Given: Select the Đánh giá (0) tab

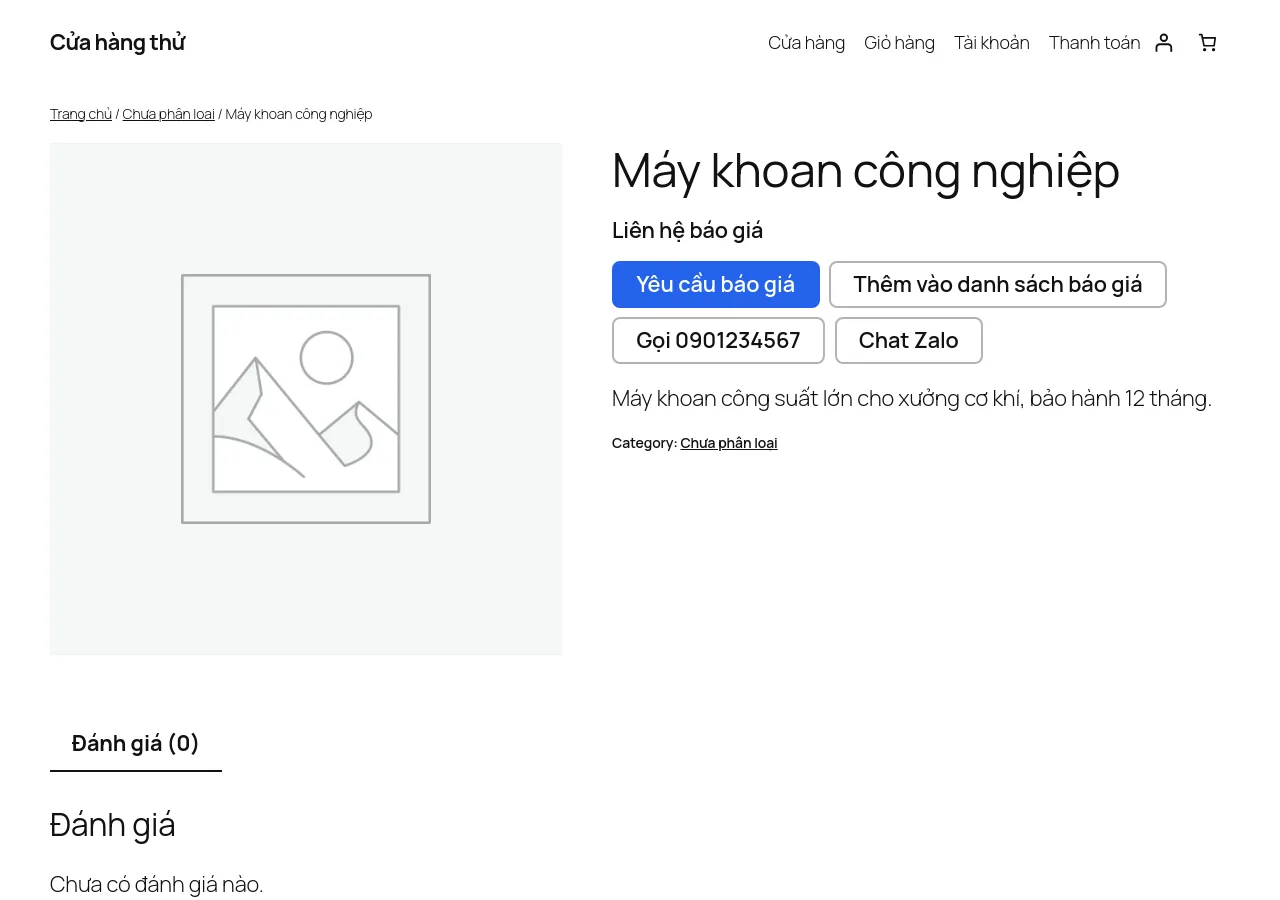Looking at the screenshot, I should point(136,743).
